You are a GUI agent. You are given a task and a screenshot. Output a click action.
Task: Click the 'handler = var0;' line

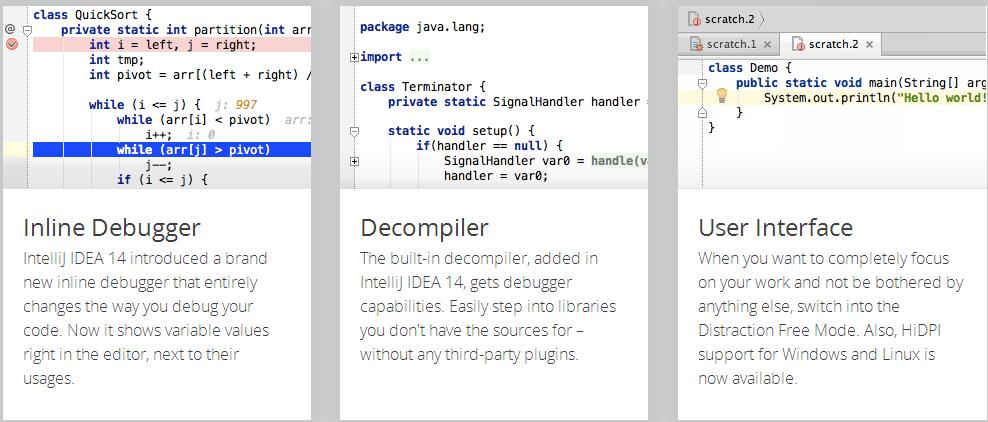coord(496,176)
